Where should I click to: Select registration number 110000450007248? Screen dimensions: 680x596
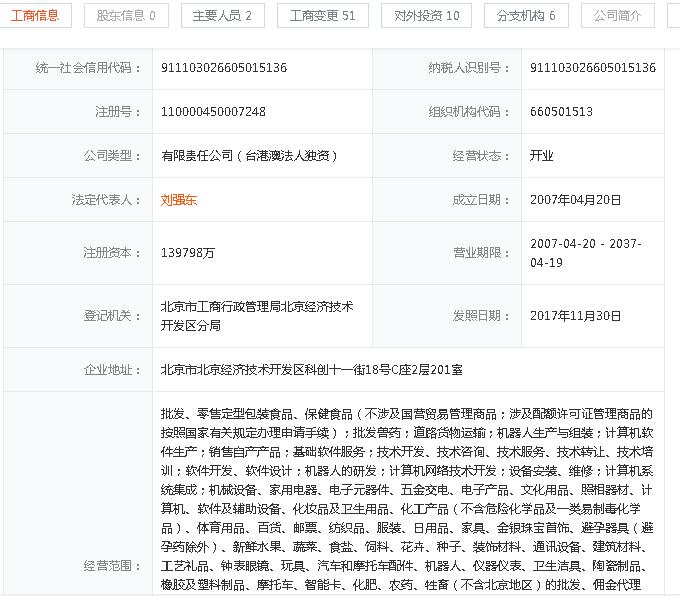[213, 112]
